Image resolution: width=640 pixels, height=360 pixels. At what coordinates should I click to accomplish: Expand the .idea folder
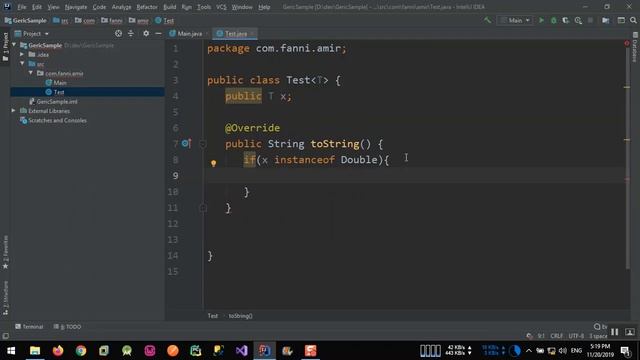tap(22, 54)
